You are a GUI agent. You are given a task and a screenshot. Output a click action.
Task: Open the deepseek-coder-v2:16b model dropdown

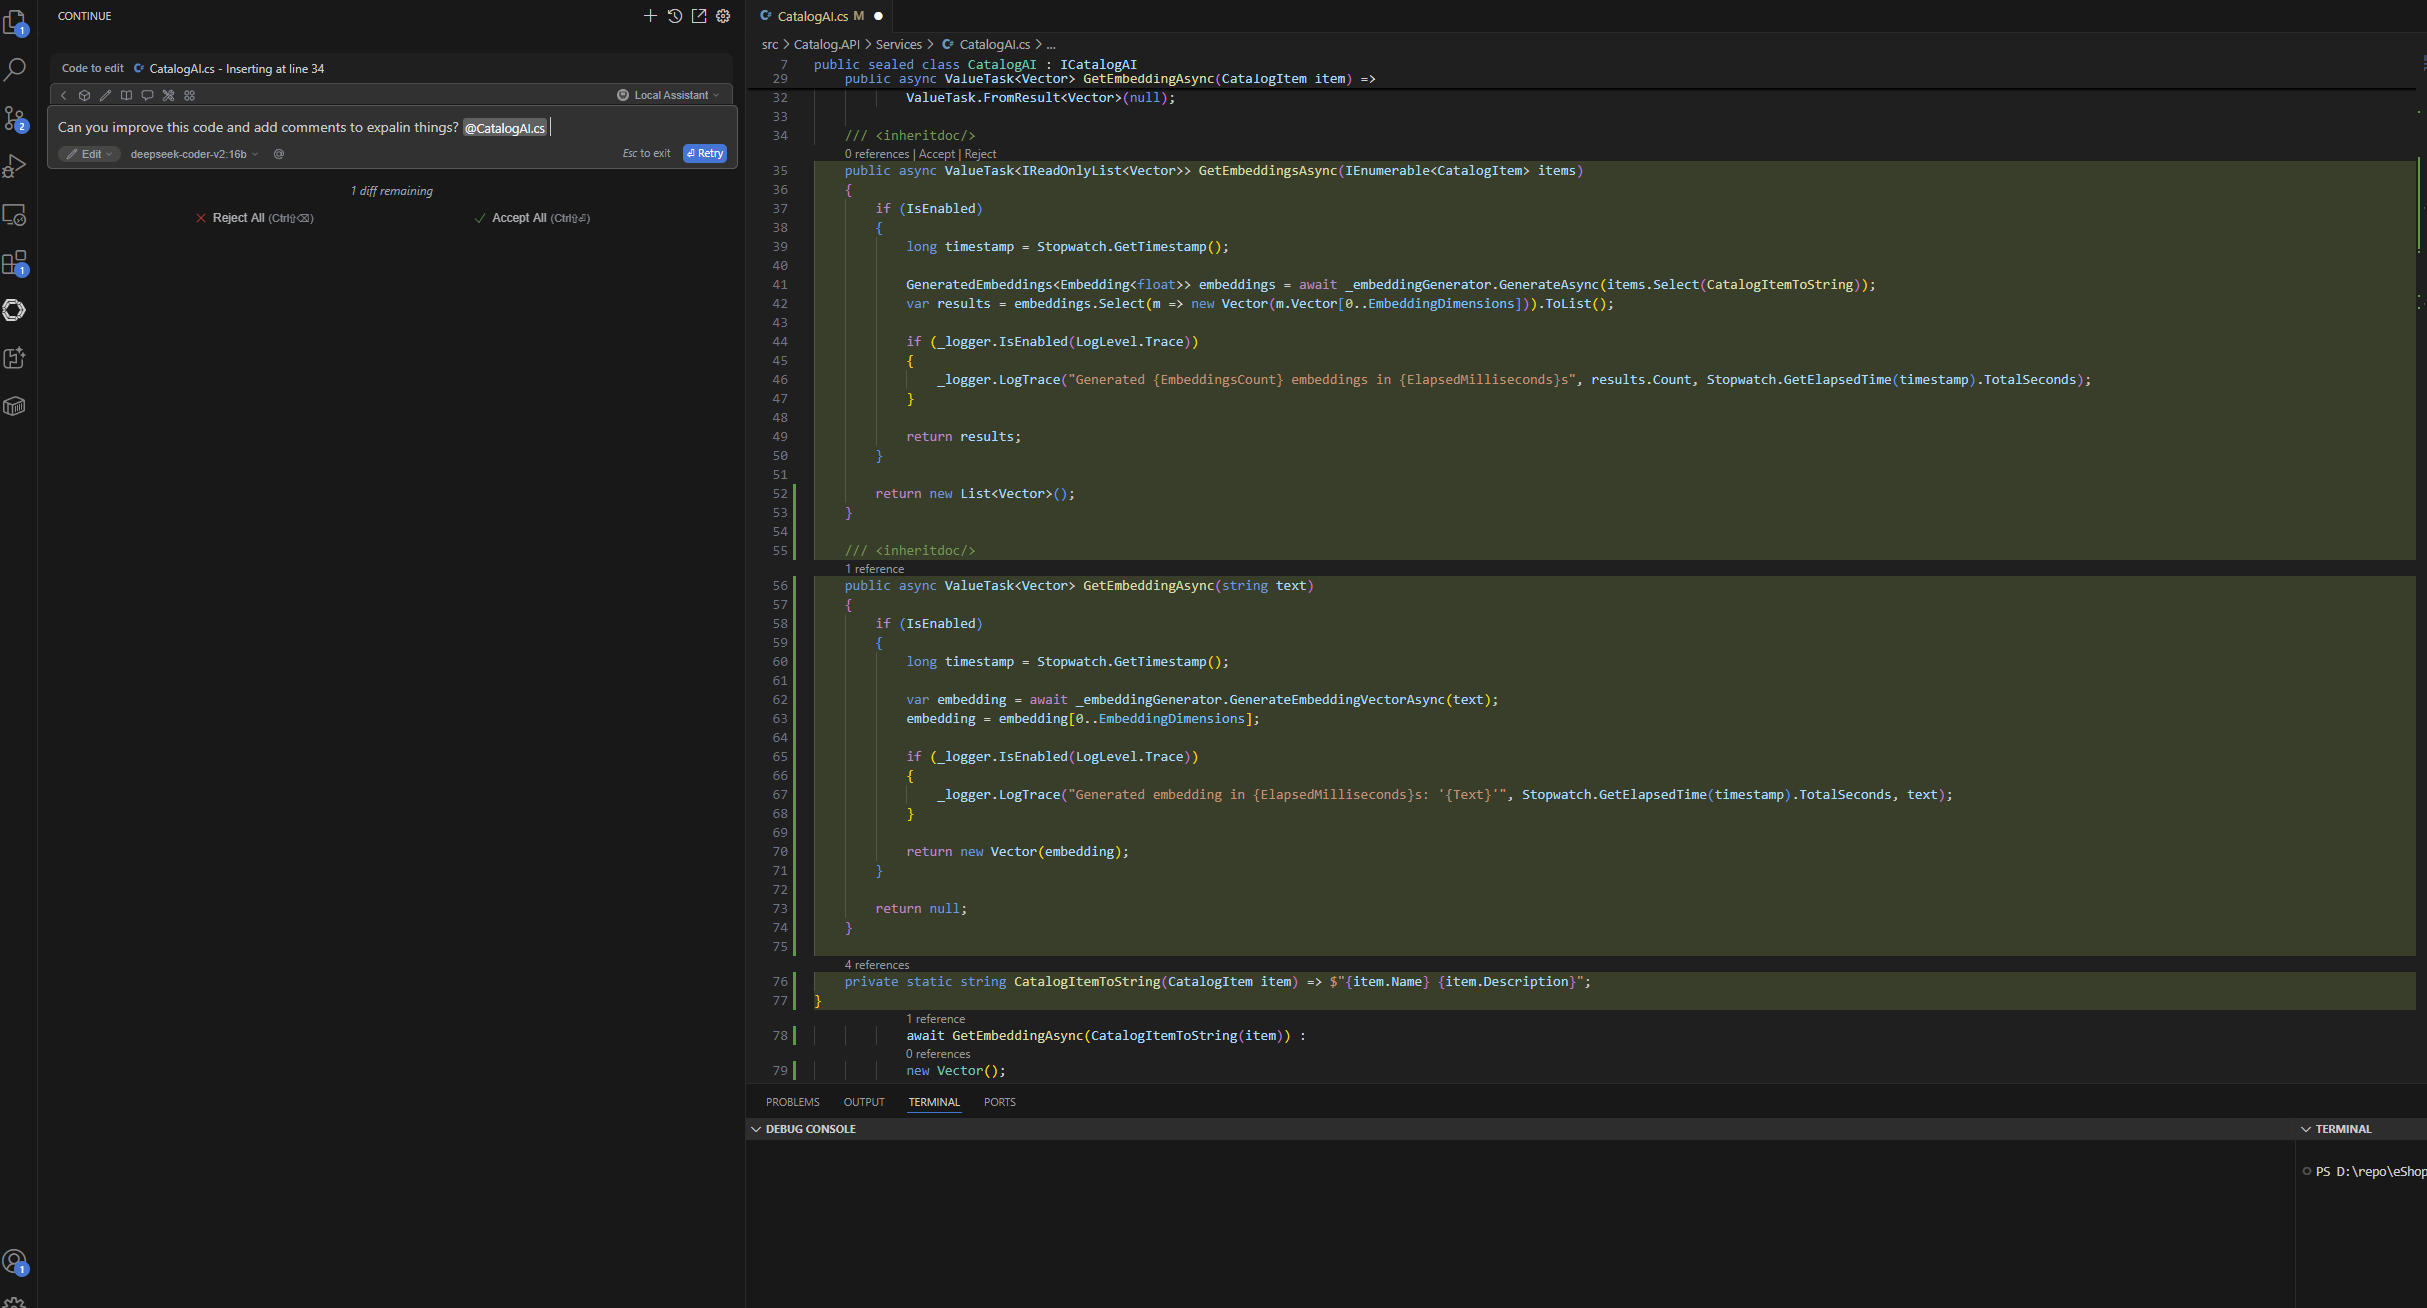tap(194, 154)
